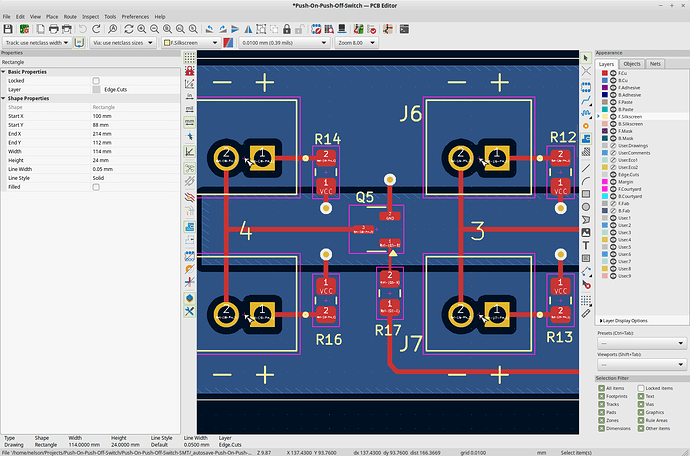Screen dimensions: 690x456
Task: Collapse the Basic Properties section
Action: [x=4, y=72]
